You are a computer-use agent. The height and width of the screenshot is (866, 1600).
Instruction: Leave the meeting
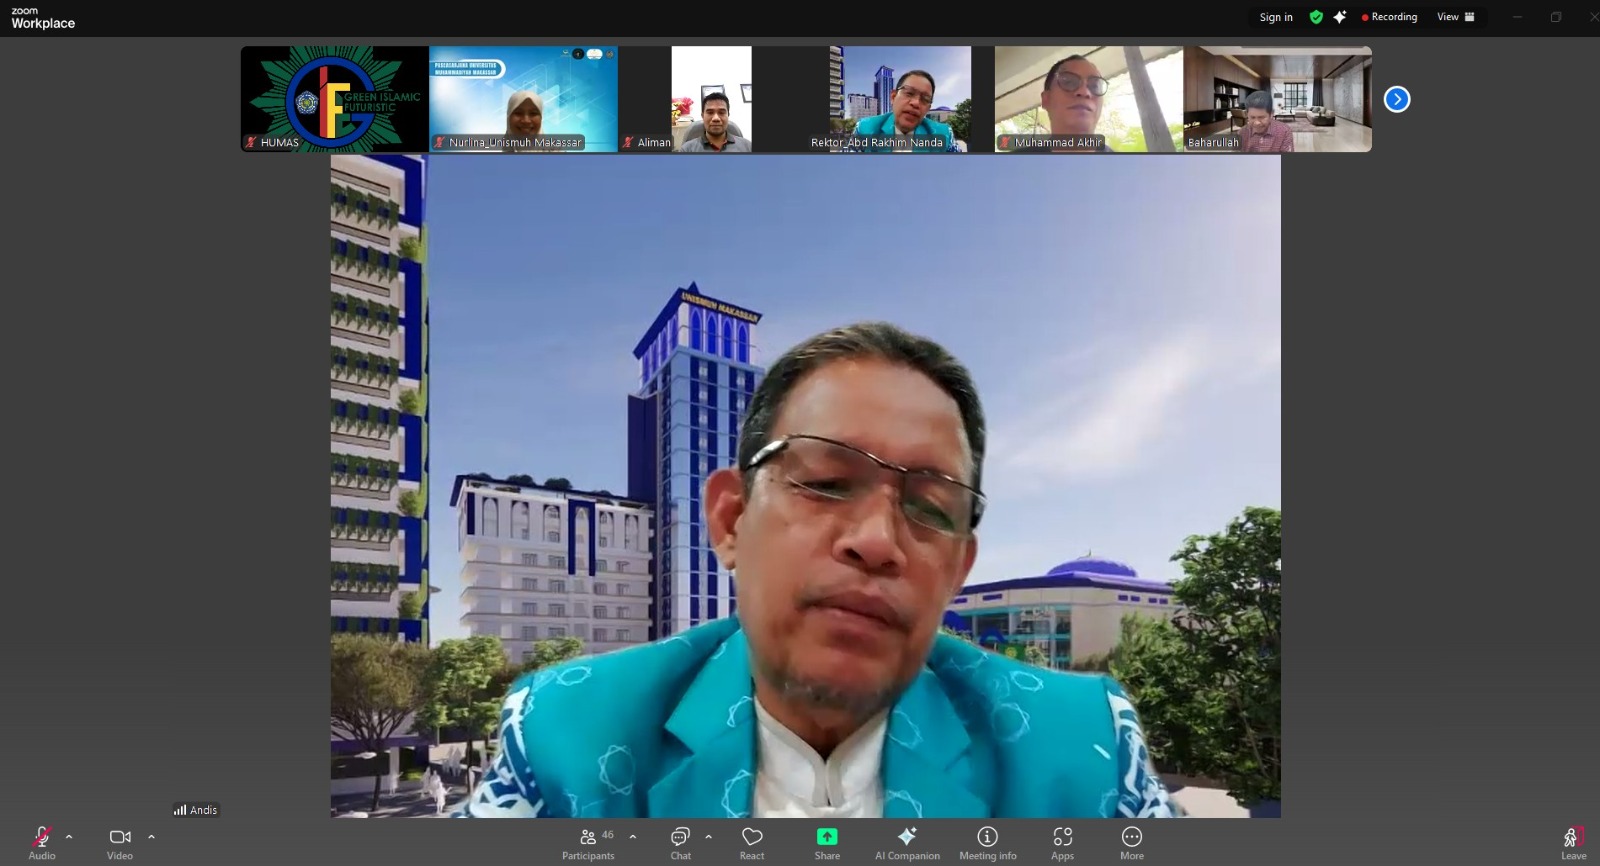tap(1573, 843)
